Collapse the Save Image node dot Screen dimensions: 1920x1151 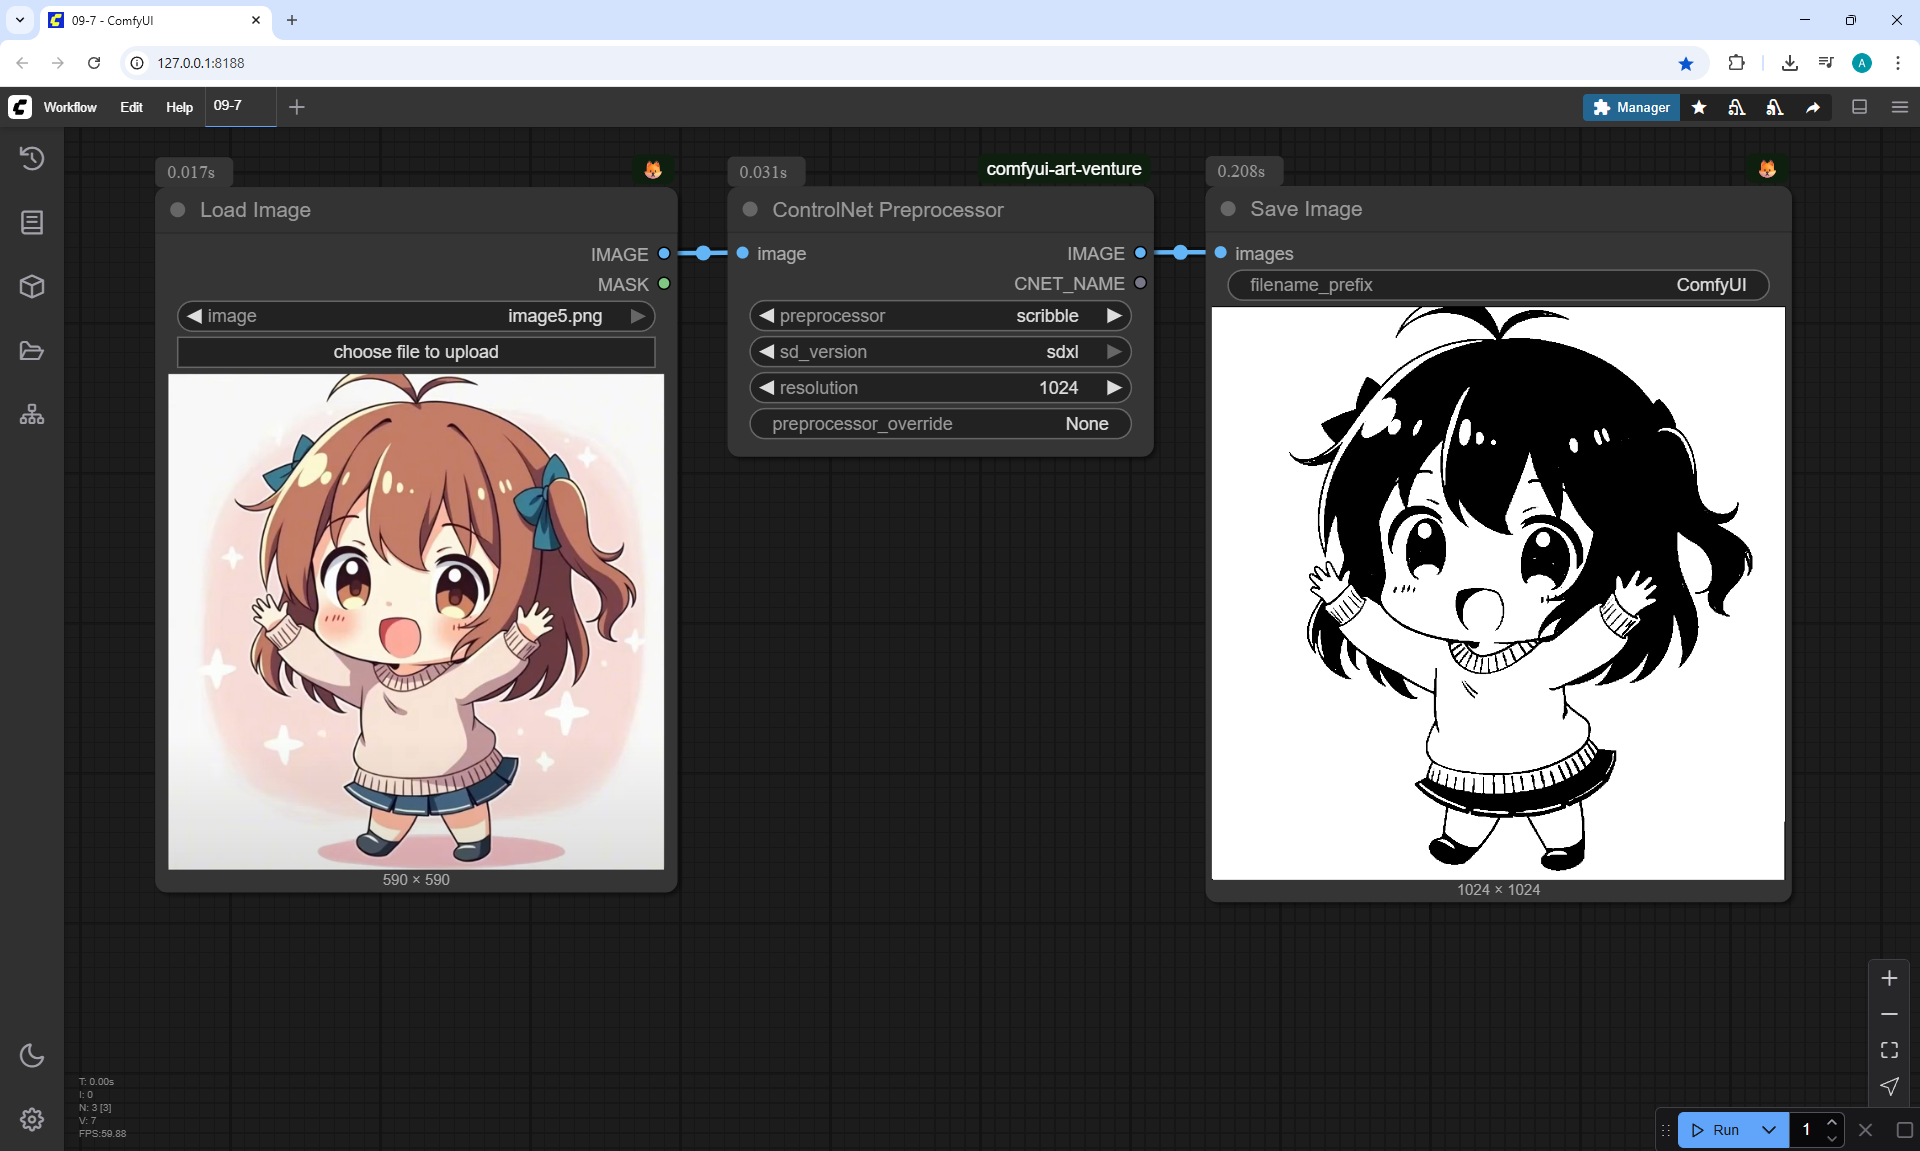(1228, 209)
